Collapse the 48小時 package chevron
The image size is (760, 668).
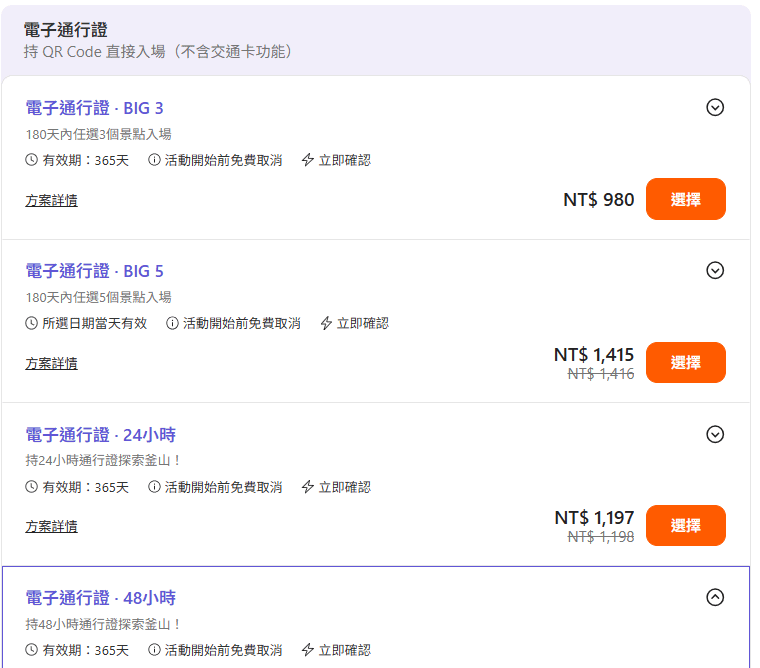click(715, 597)
